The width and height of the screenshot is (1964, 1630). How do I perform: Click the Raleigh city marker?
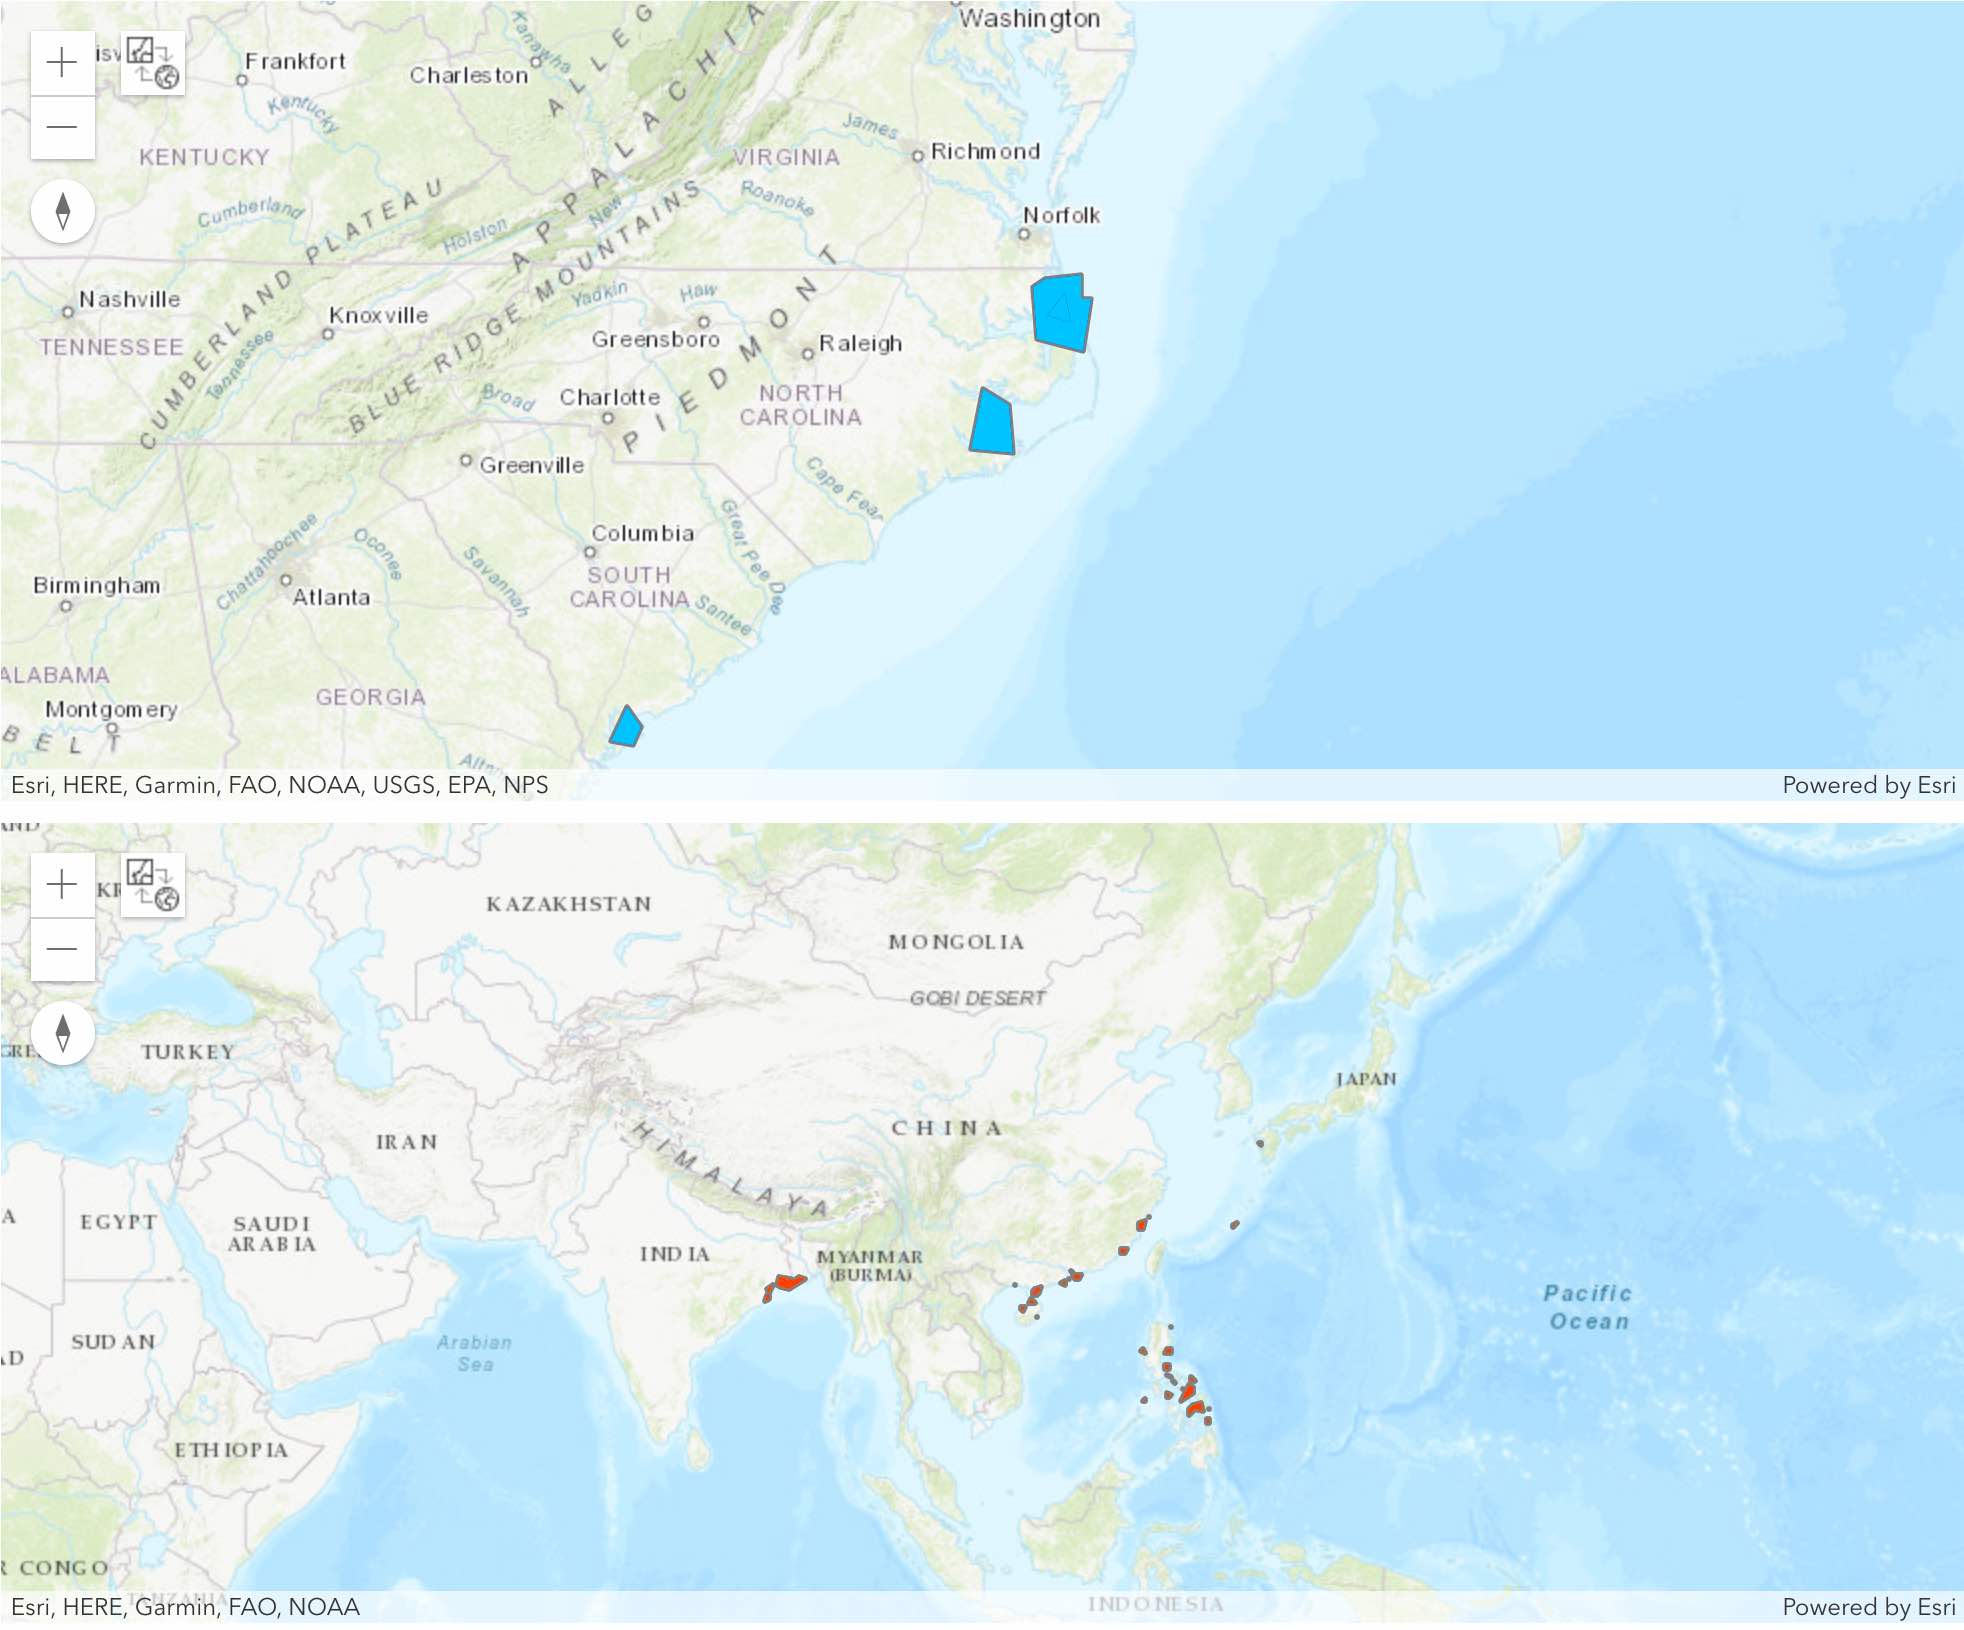click(x=808, y=354)
